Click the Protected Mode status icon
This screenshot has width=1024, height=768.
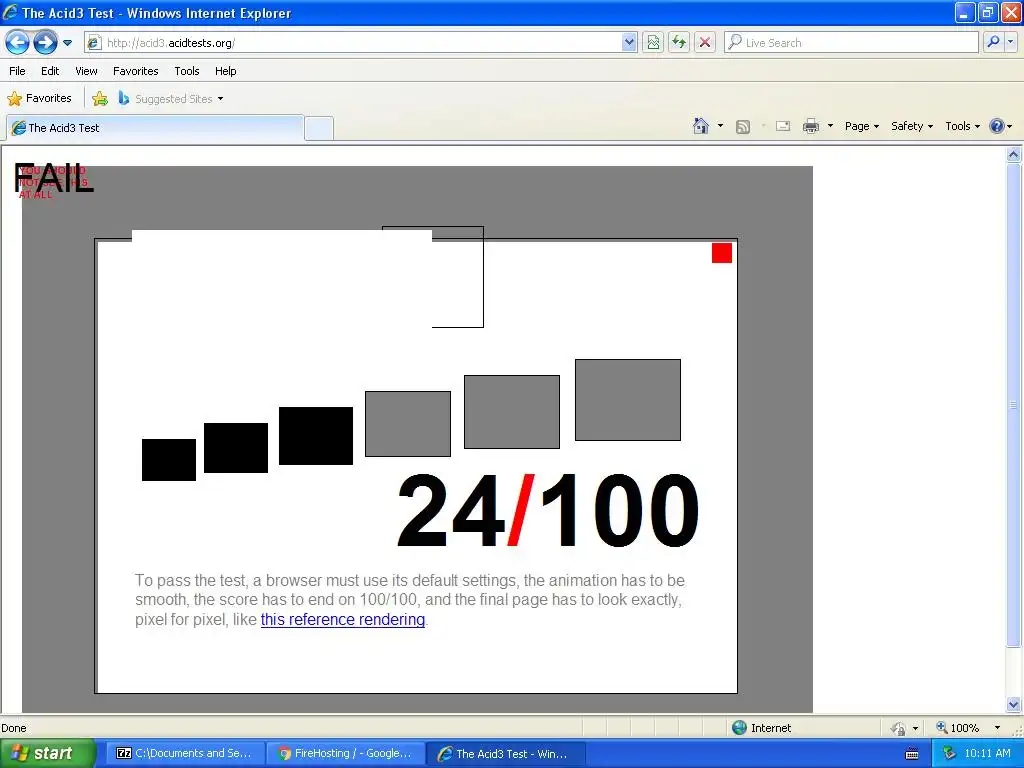[899, 728]
